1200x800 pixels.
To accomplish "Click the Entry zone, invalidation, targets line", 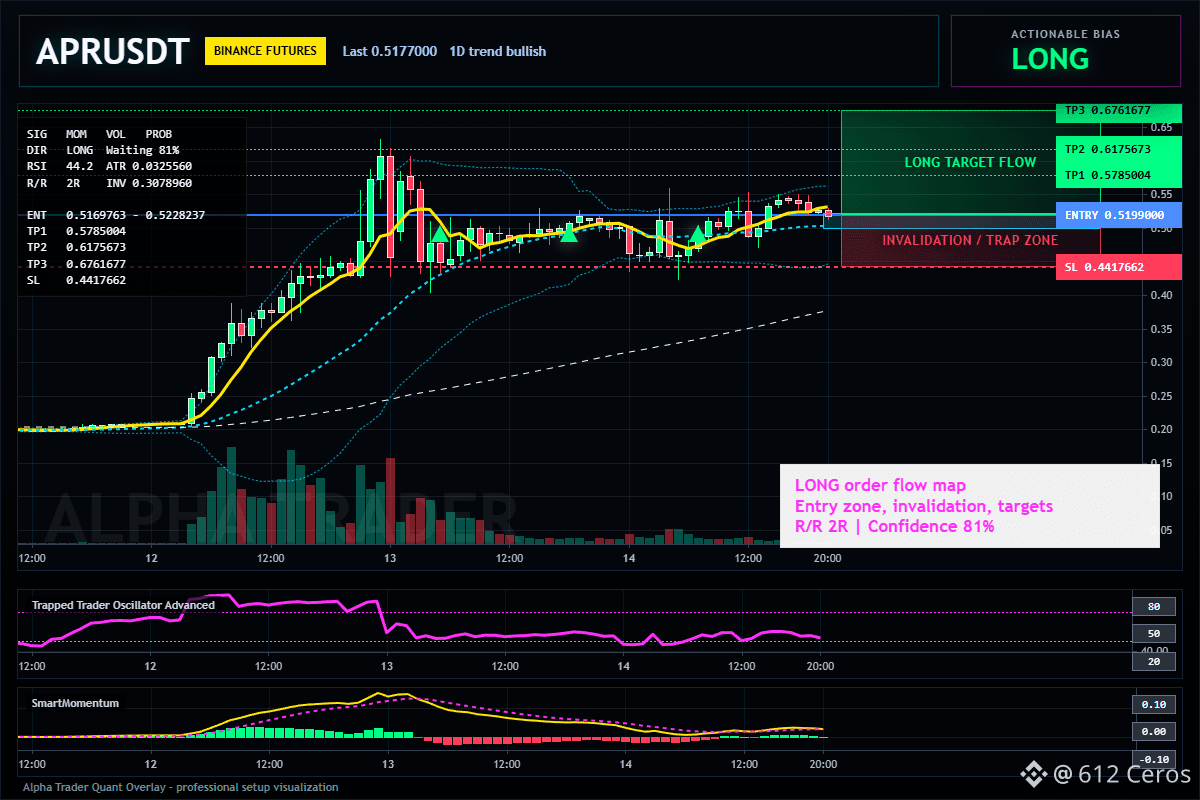I will pyautogui.click(x=923, y=506).
